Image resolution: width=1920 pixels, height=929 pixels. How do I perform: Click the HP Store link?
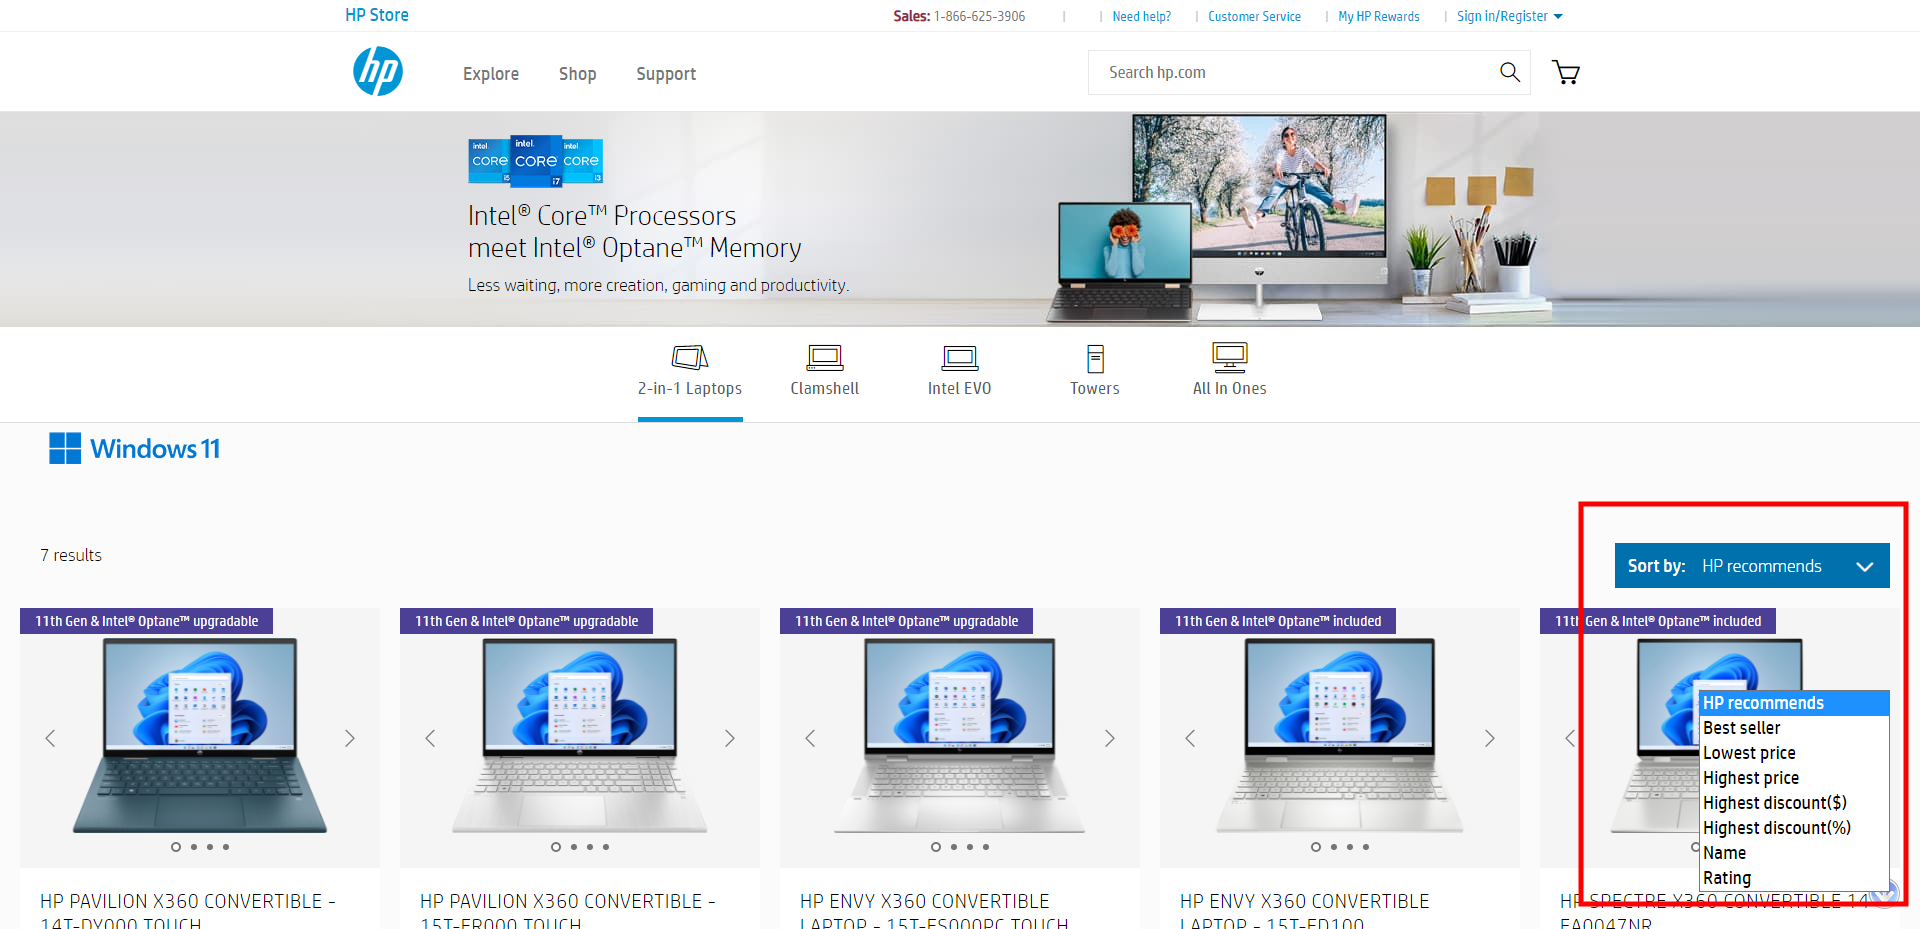(x=377, y=15)
